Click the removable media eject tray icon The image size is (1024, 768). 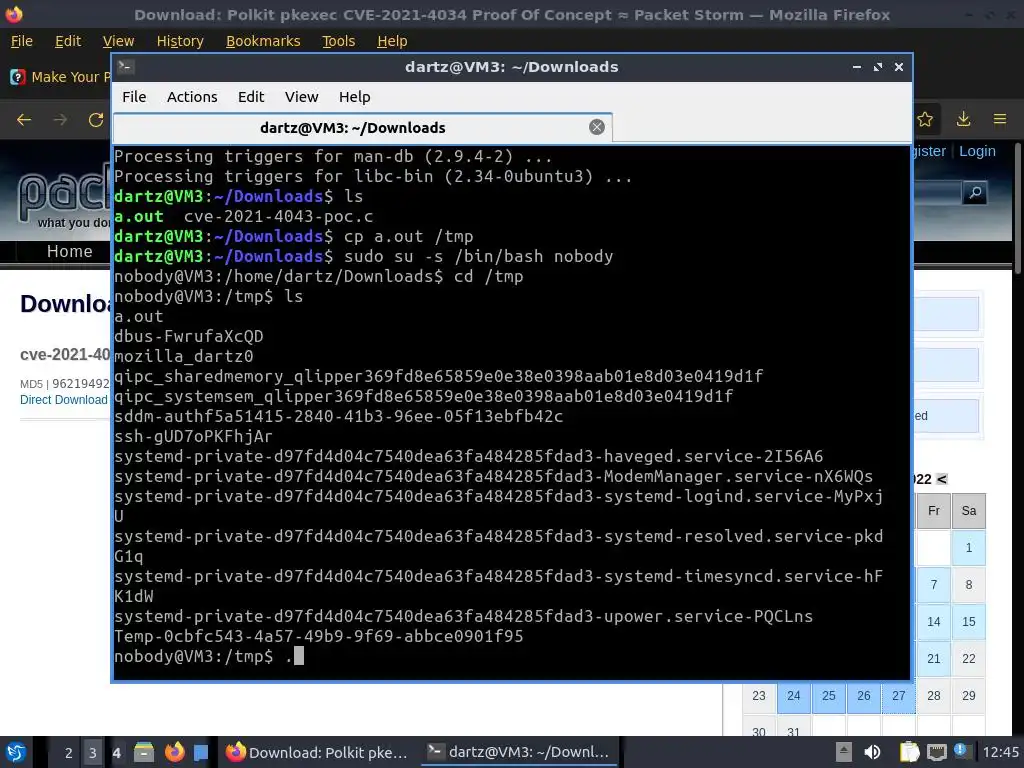tap(844, 752)
